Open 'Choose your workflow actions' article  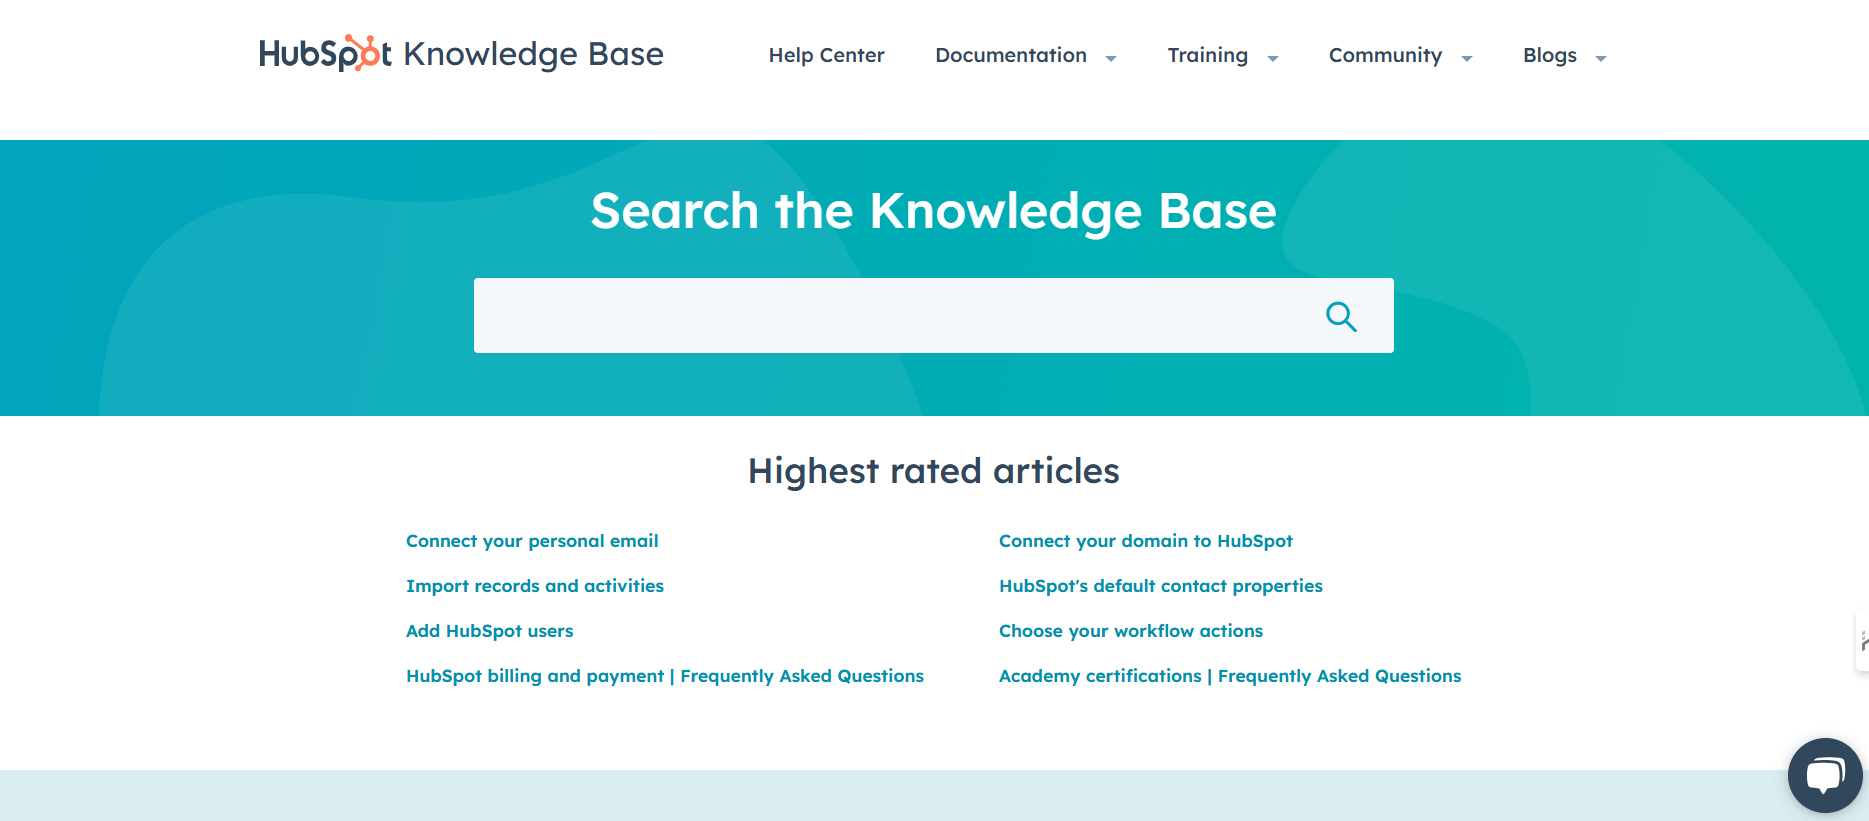(1131, 631)
